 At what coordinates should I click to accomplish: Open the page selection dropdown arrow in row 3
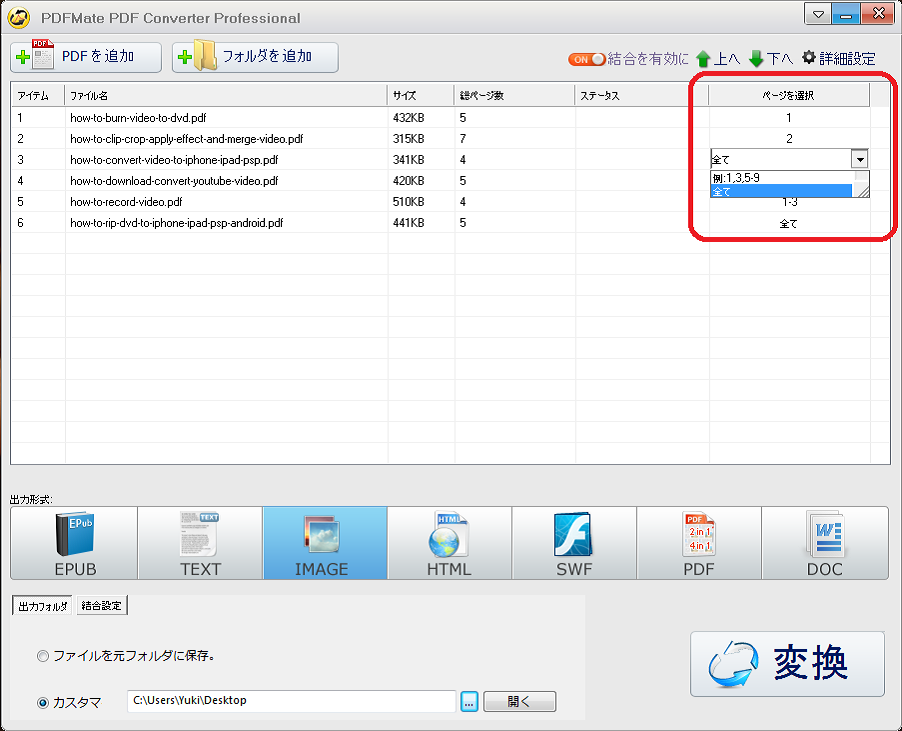tap(859, 159)
